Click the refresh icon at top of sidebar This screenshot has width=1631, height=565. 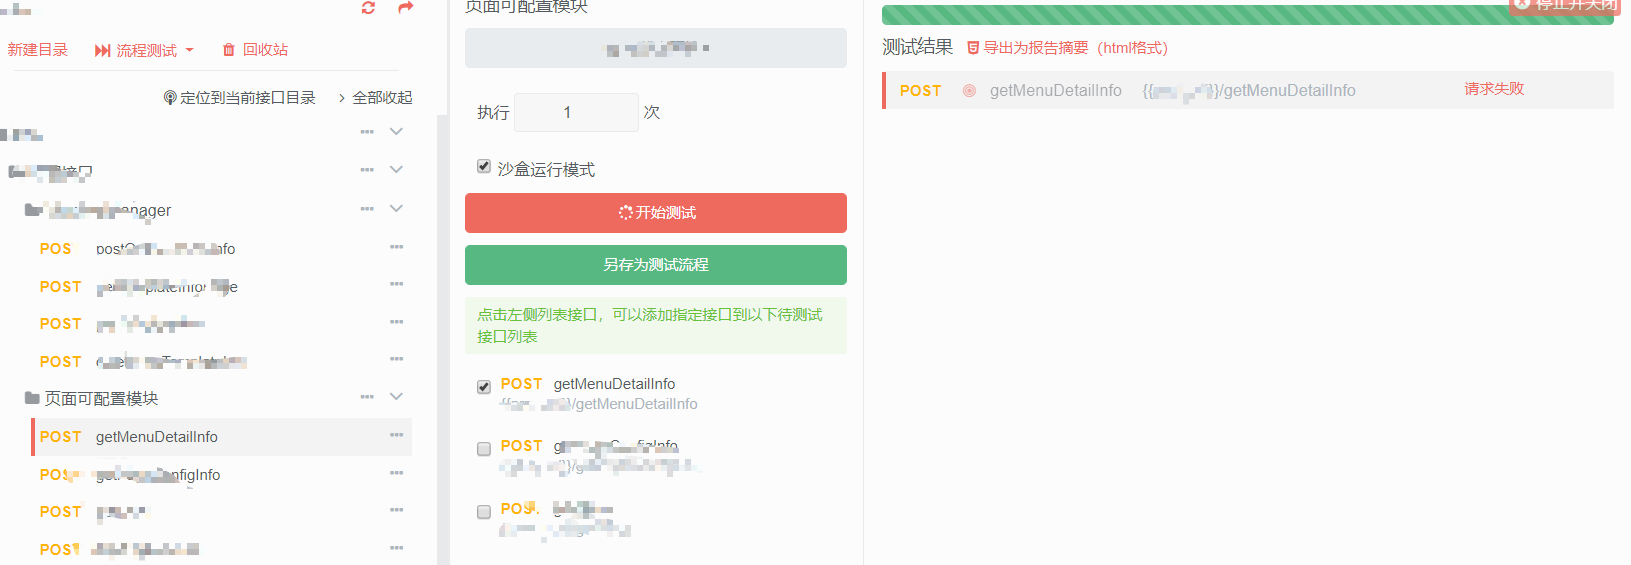click(x=368, y=7)
